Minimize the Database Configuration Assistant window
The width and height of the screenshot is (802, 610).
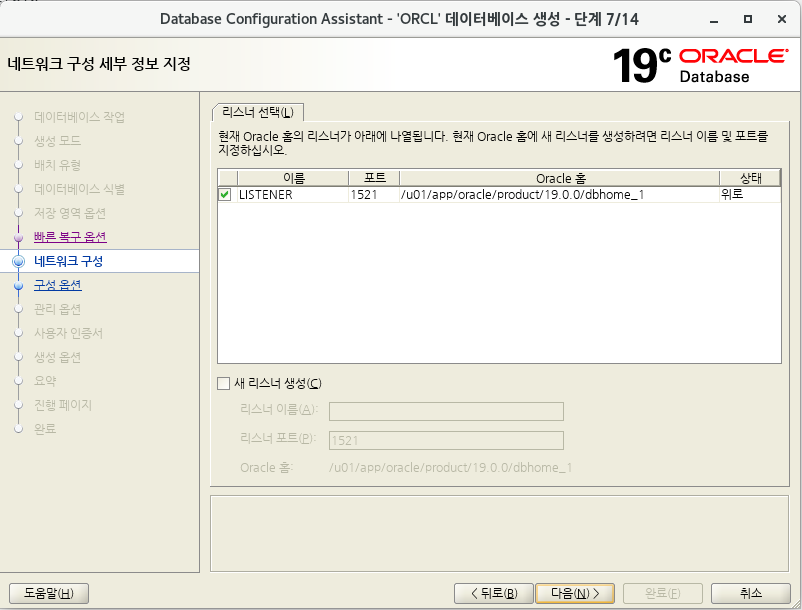click(x=714, y=19)
